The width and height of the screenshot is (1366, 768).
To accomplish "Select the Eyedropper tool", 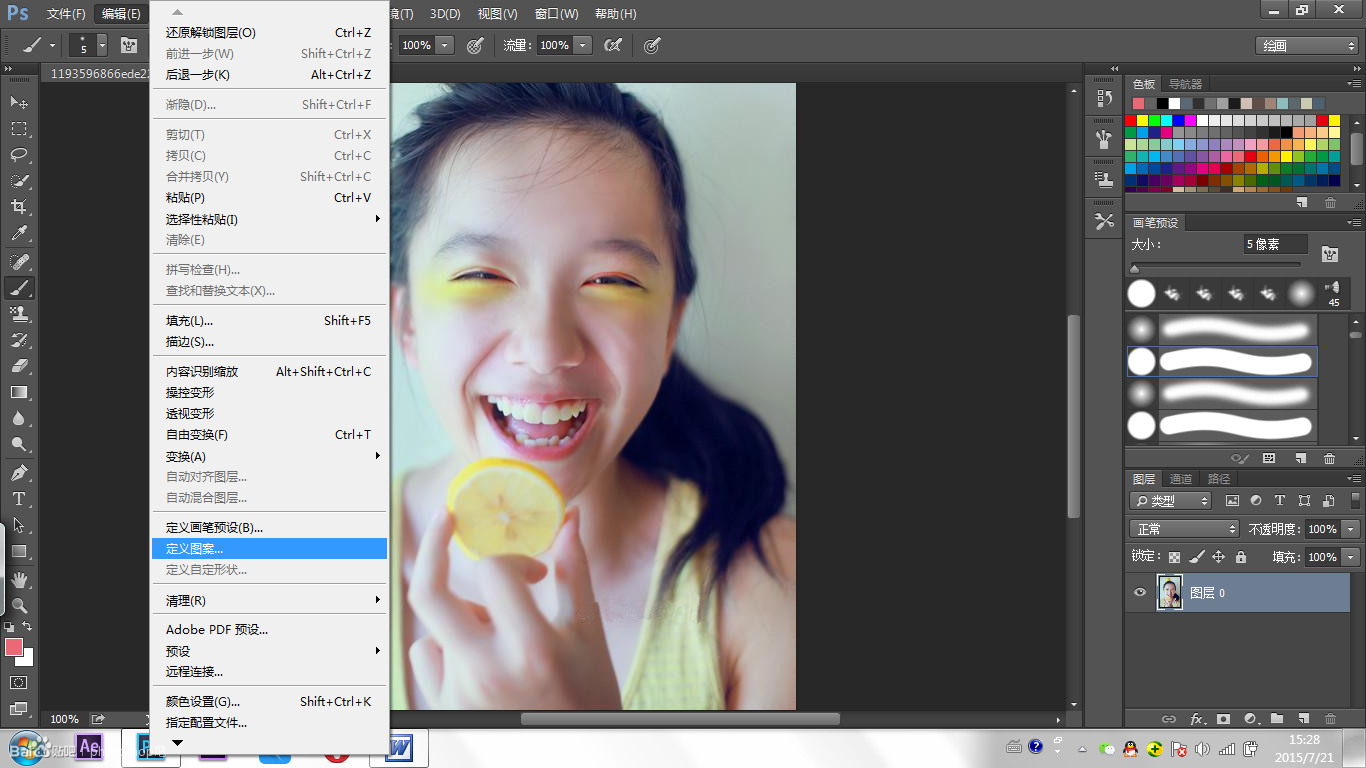I will [x=19, y=234].
